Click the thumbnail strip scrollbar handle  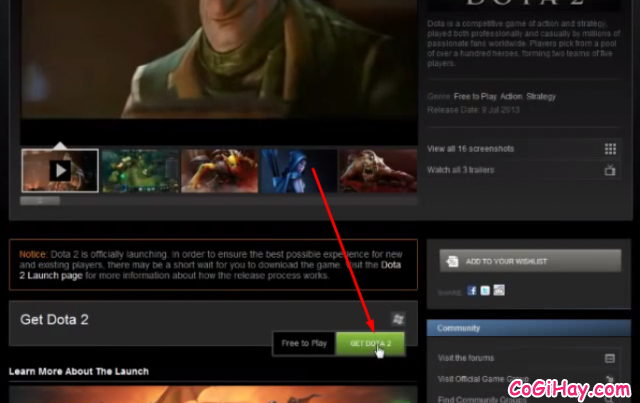pos(40,200)
